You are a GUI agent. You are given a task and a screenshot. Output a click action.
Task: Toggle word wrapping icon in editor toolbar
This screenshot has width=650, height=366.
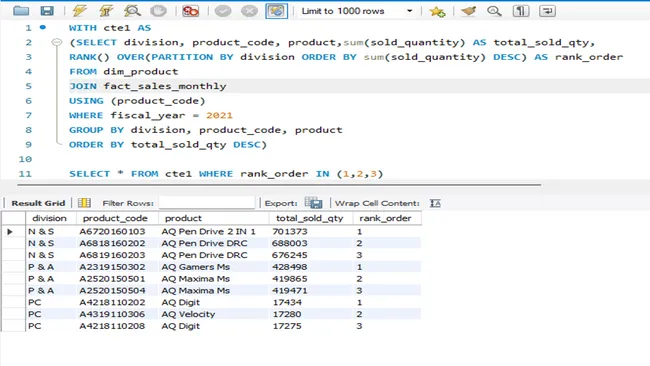coord(547,11)
